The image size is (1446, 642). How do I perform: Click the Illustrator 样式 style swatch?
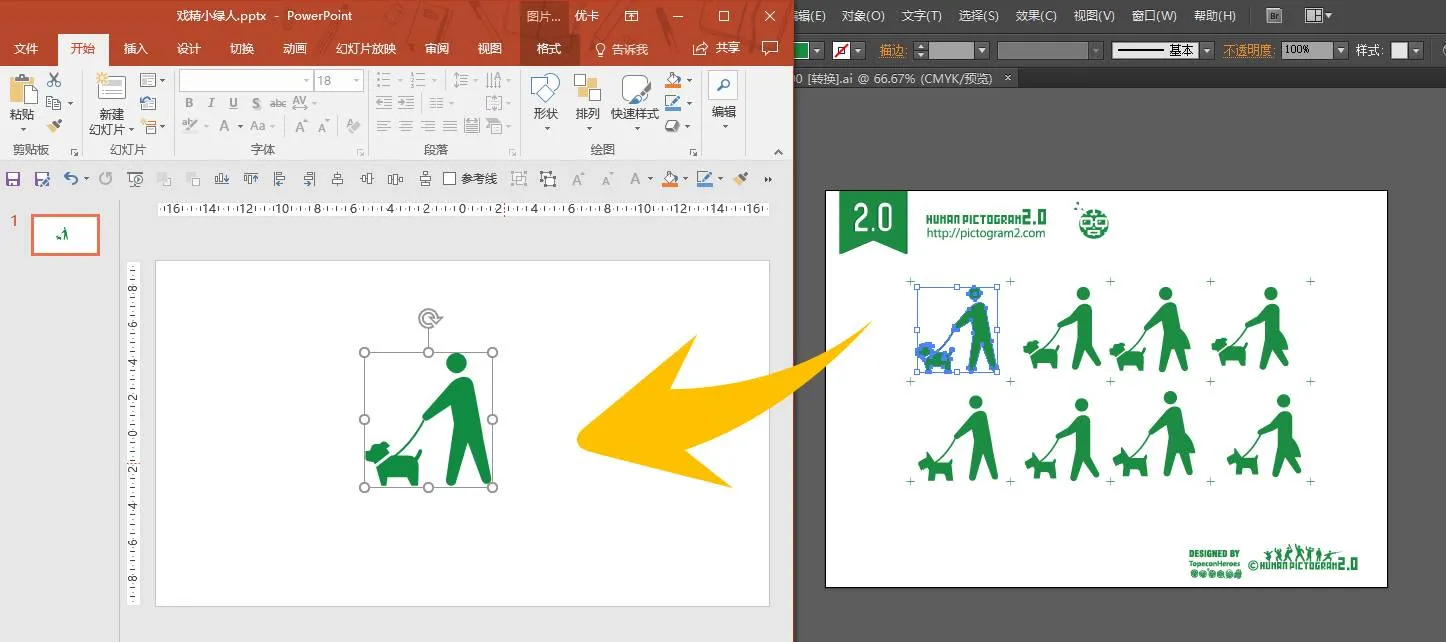tap(1399, 50)
